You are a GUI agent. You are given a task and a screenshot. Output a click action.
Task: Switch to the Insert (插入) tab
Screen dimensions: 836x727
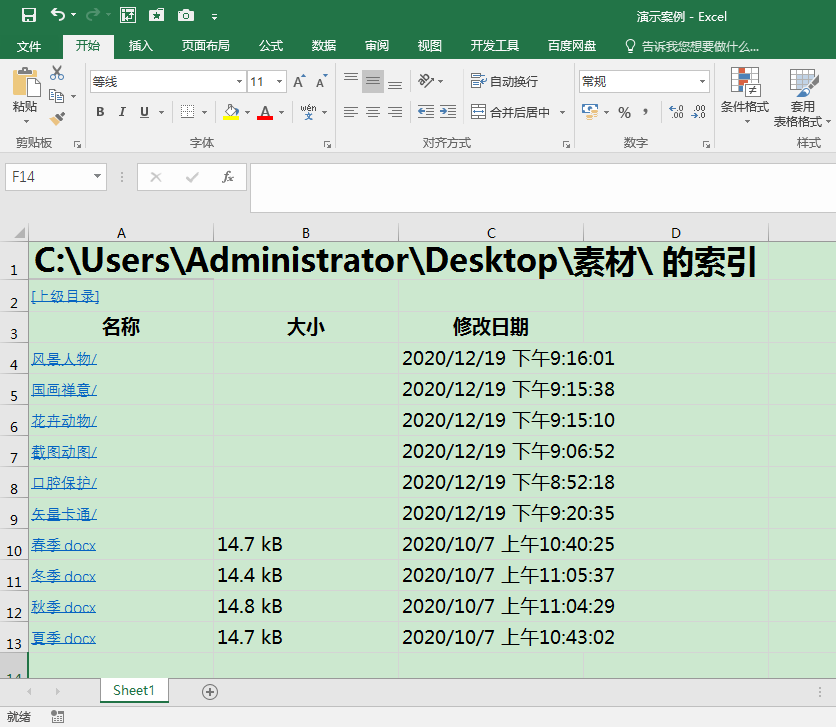(141, 46)
